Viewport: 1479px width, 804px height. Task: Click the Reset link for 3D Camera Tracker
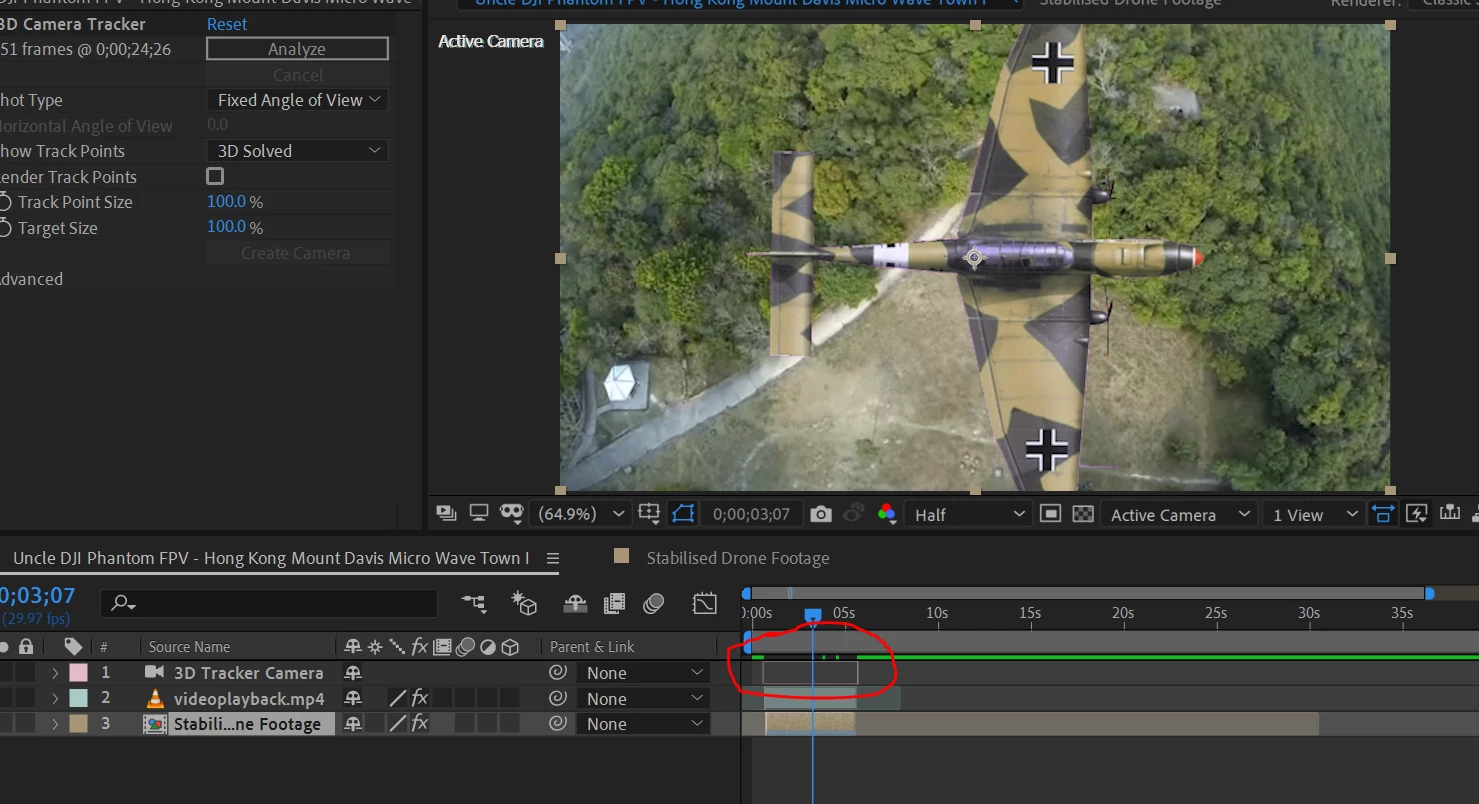pyautogui.click(x=227, y=24)
